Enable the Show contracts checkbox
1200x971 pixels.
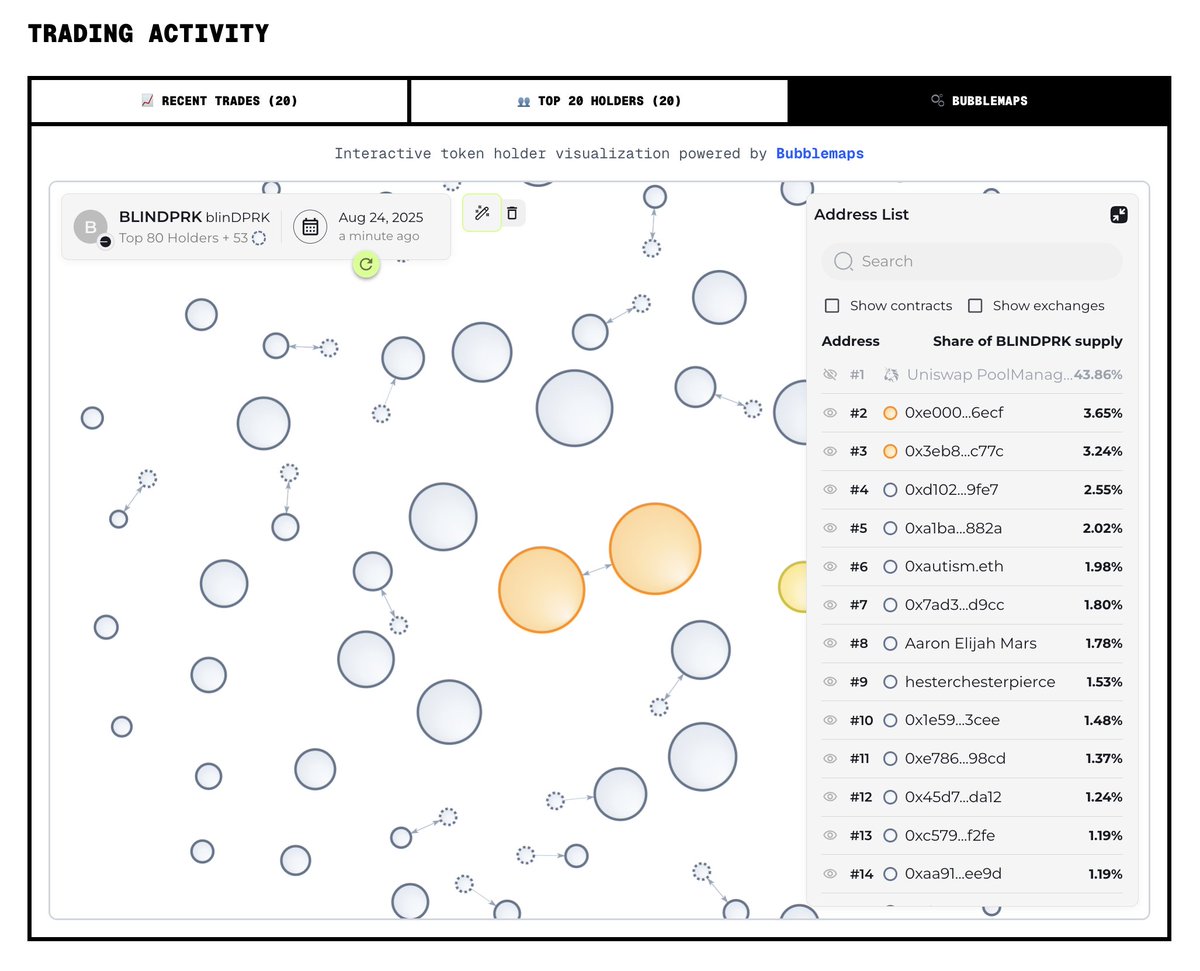[x=832, y=305]
